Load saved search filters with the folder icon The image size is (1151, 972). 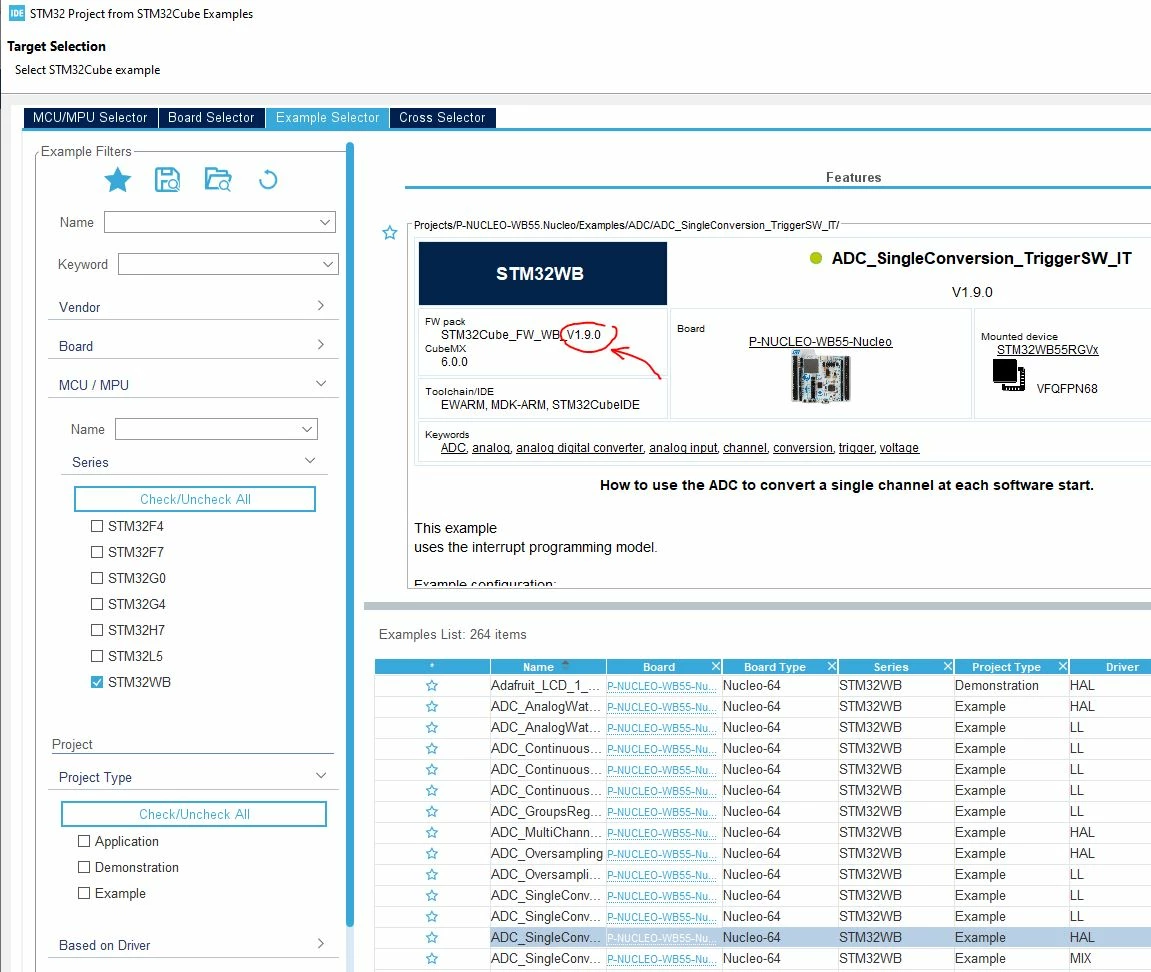[x=218, y=180]
